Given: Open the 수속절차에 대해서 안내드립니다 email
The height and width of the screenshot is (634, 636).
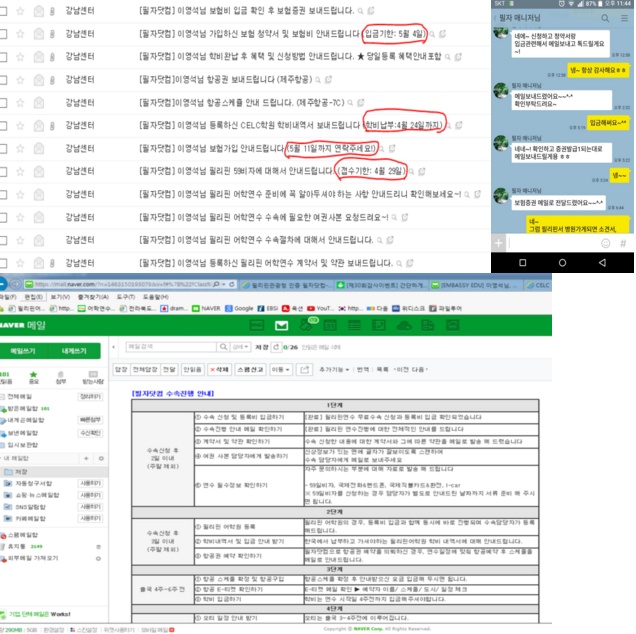Looking at the screenshot, I should click(256, 240).
